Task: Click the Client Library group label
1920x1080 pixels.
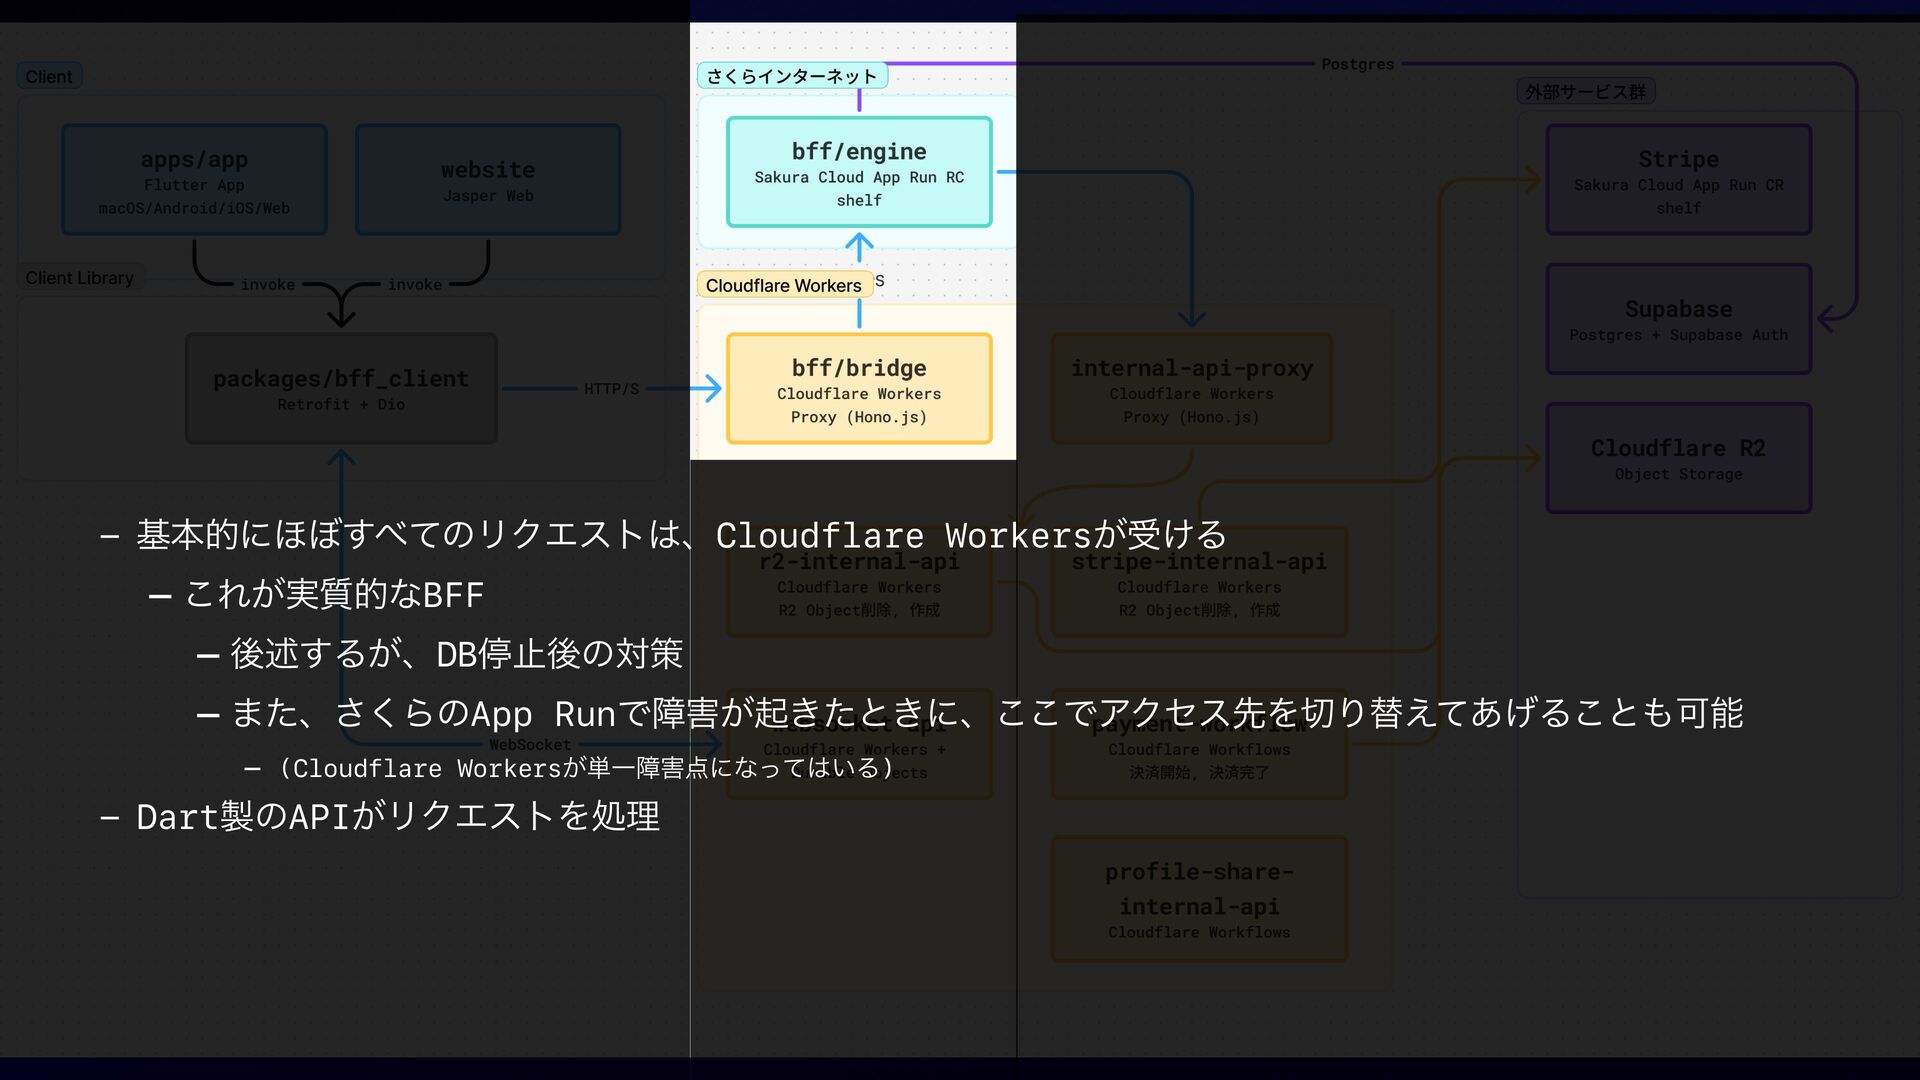Action: click(x=80, y=278)
